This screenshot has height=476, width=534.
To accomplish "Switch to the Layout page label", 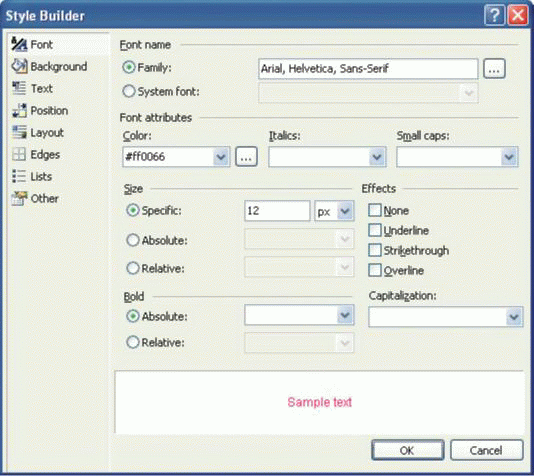I will pyautogui.click(x=47, y=133).
